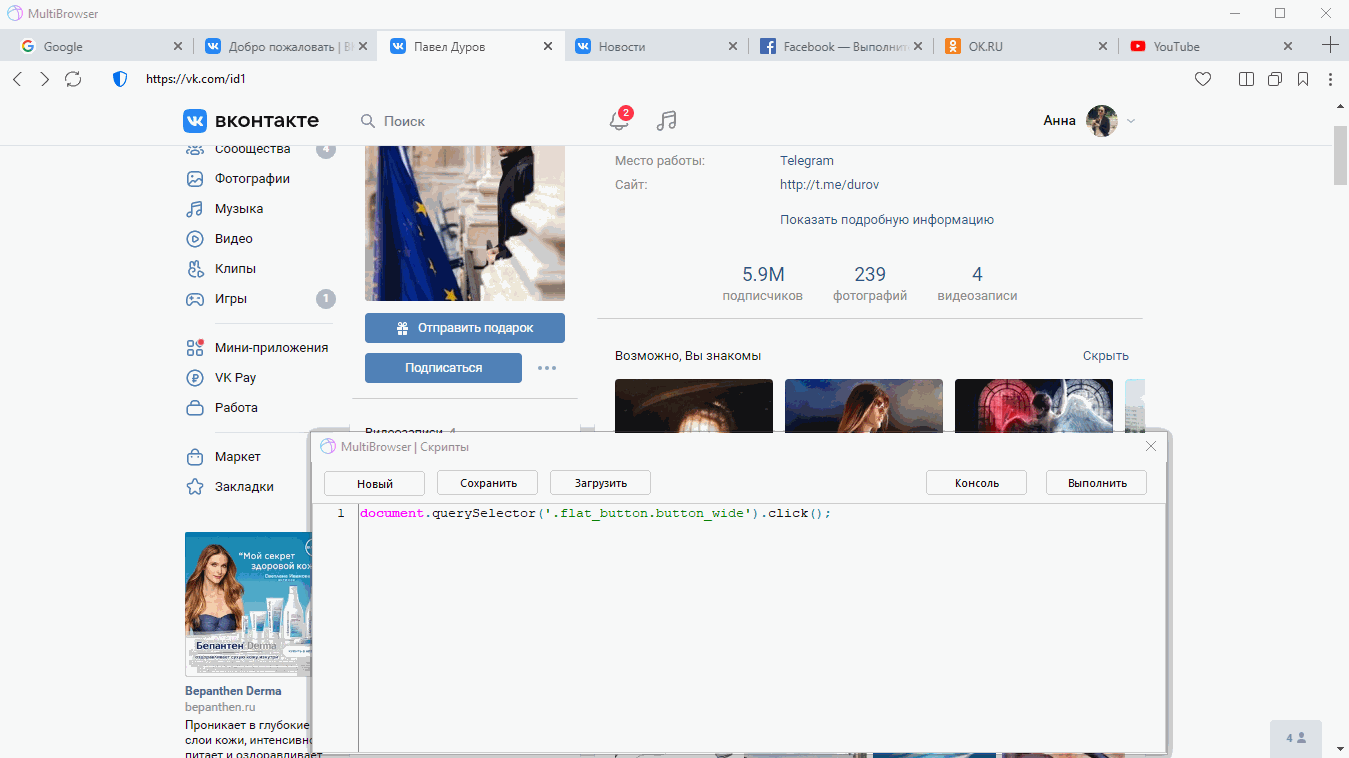Viewport: 1349px width, 758px height.
Task: Run the script with the Выполнить button
Action: 1095,482
